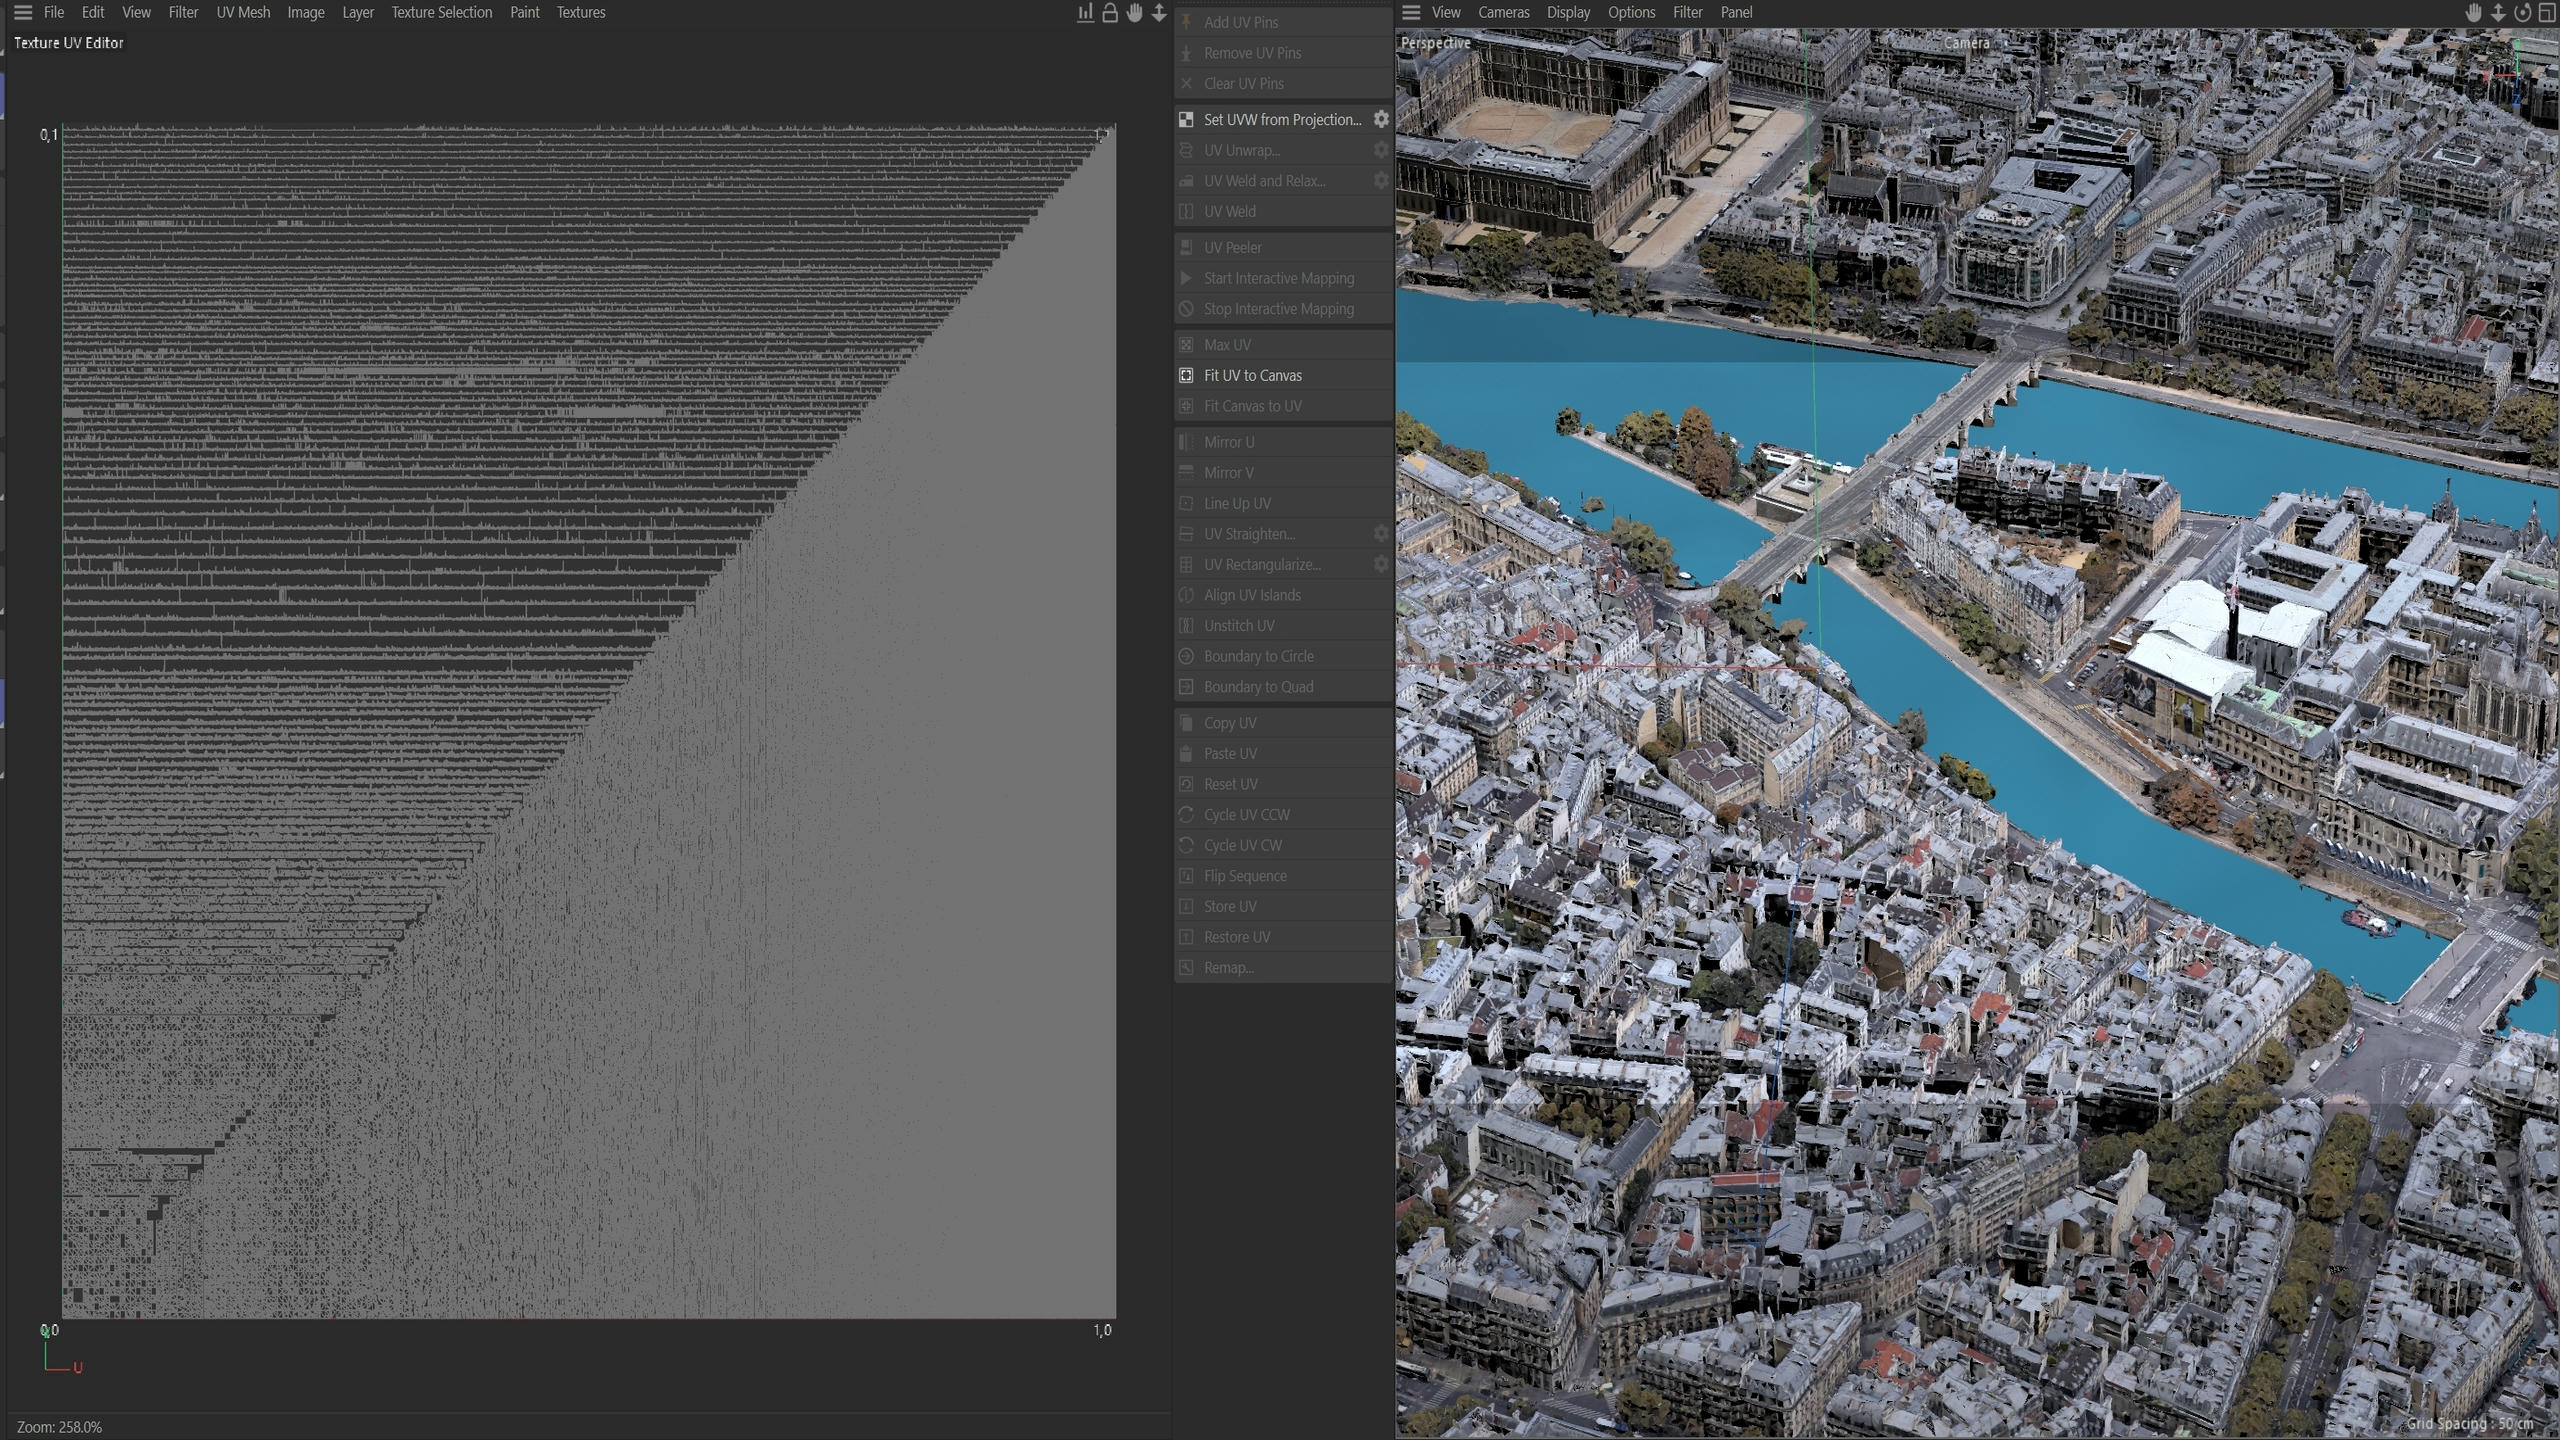Toggle the viewport maximize layout icon
The image size is (2560, 1440).
tap(2546, 12)
